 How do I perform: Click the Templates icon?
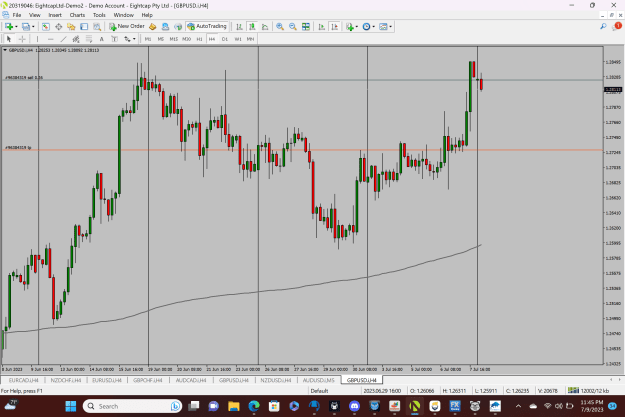383,27
